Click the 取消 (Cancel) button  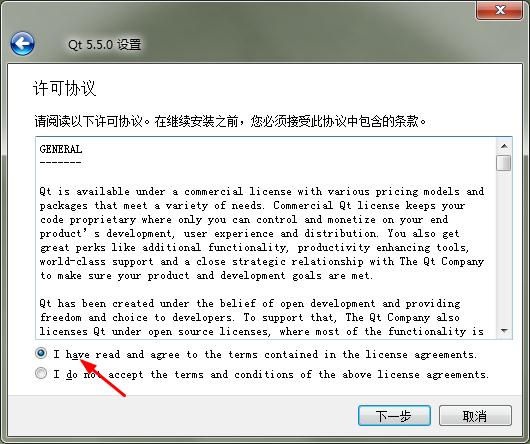(475, 416)
